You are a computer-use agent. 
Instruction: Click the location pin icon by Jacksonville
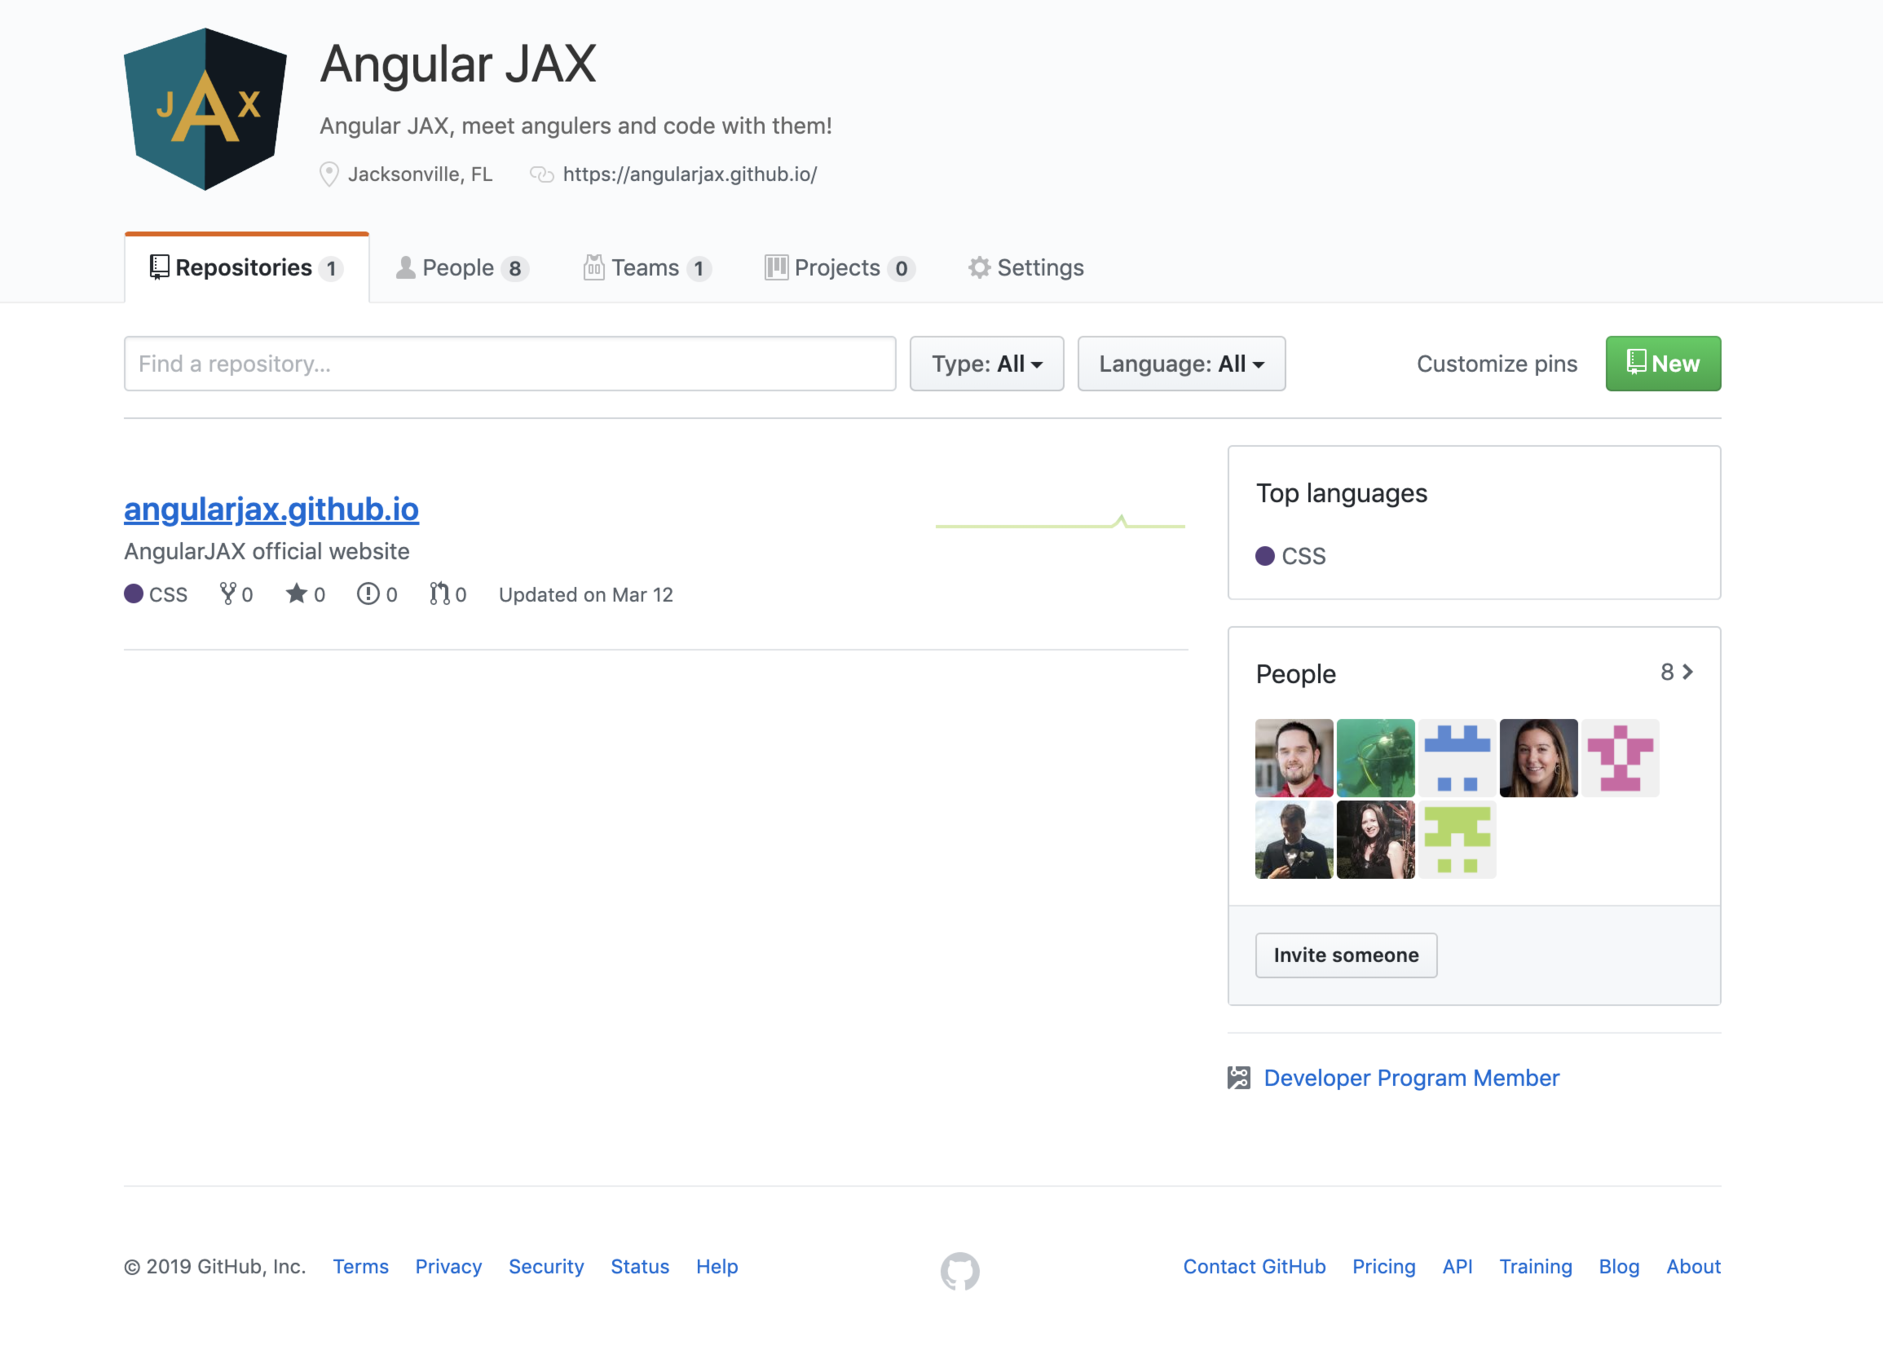329,174
